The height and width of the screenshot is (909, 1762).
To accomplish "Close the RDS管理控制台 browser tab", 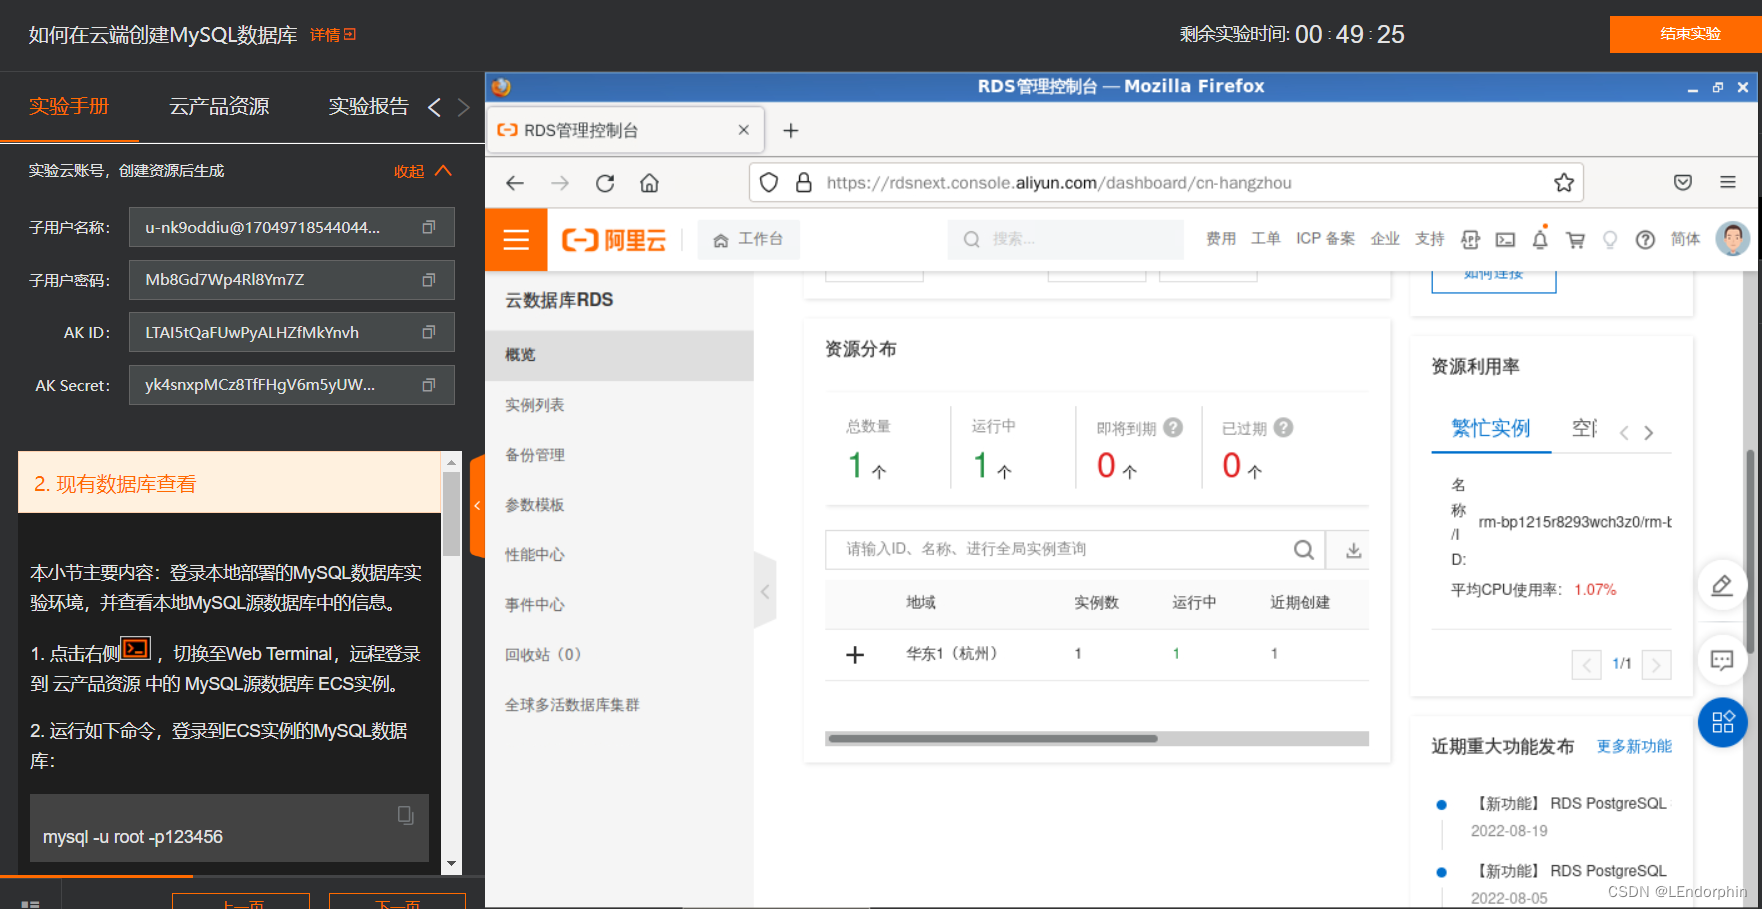I will (743, 130).
